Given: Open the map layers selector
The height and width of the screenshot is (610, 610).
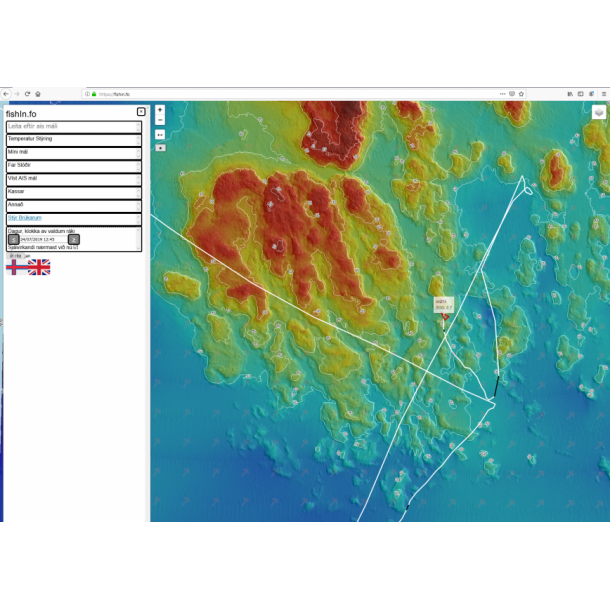Looking at the screenshot, I should point(599,112).
